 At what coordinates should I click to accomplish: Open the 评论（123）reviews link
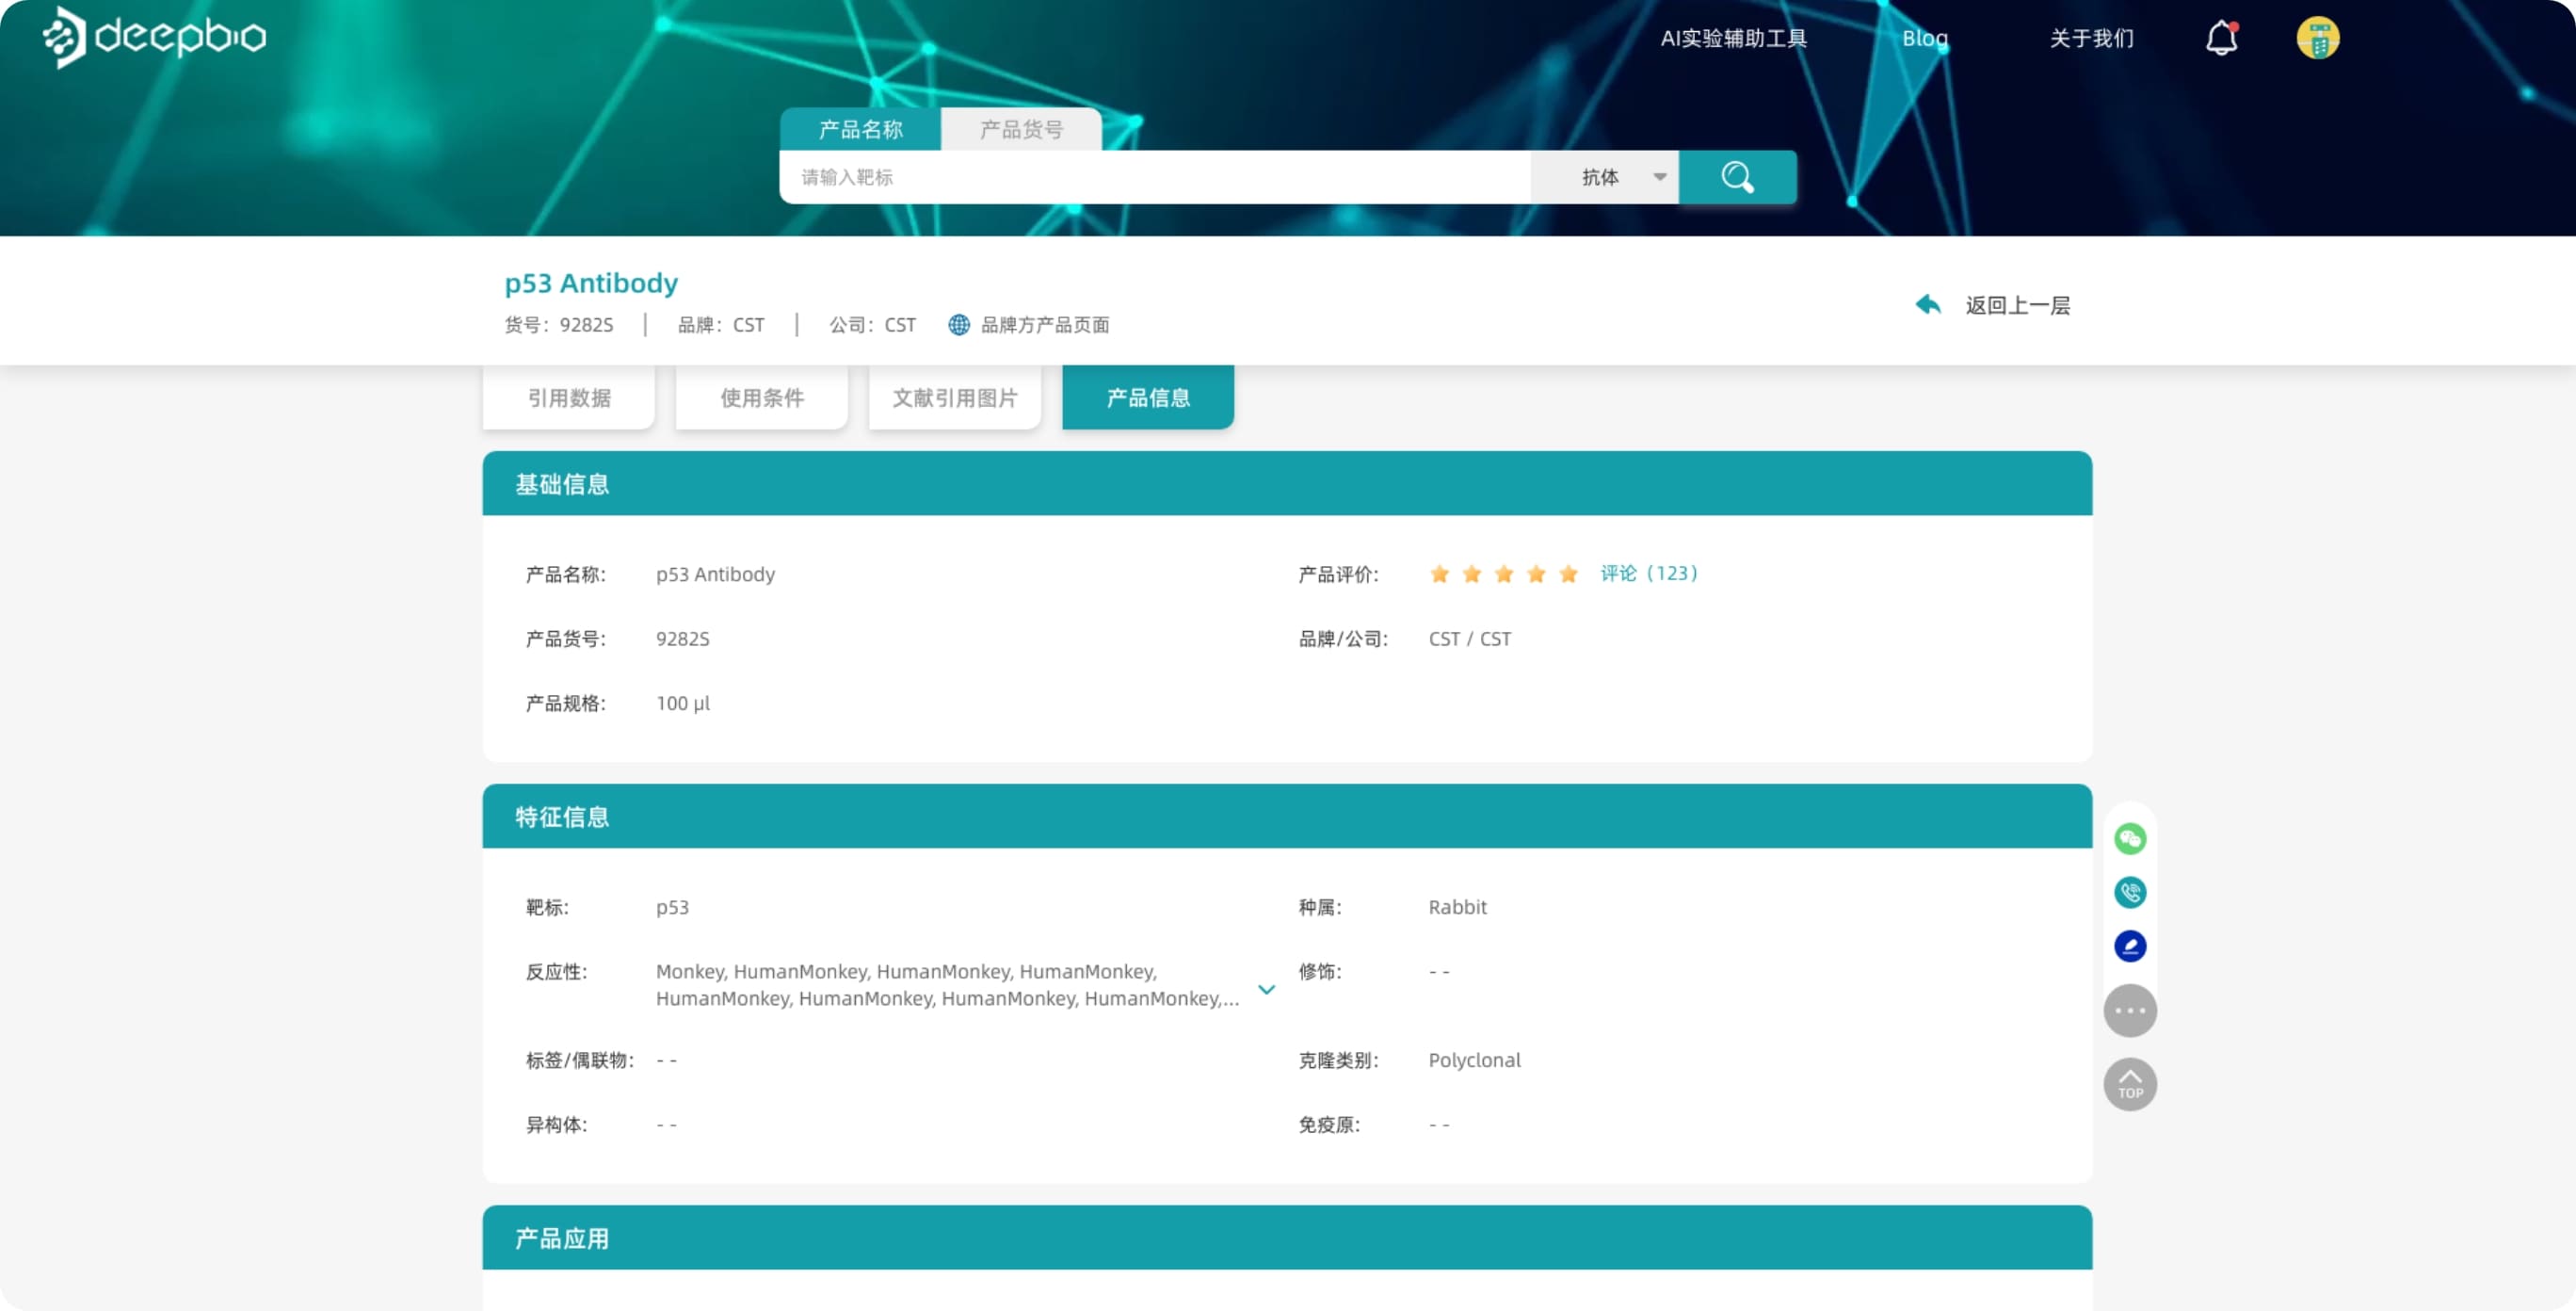[1648, 573]
